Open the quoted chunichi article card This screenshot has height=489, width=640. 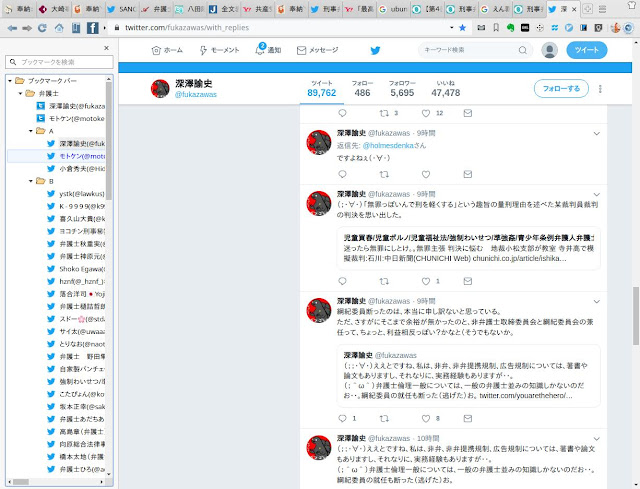click(x=468, y=248)
